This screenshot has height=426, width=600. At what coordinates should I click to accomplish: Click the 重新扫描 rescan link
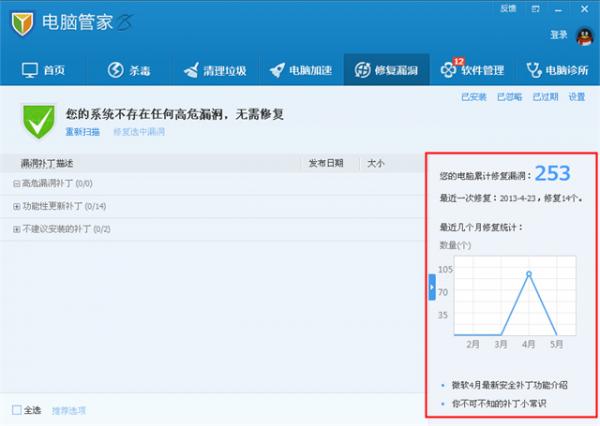pyautogui.click(x=82, y=131)
